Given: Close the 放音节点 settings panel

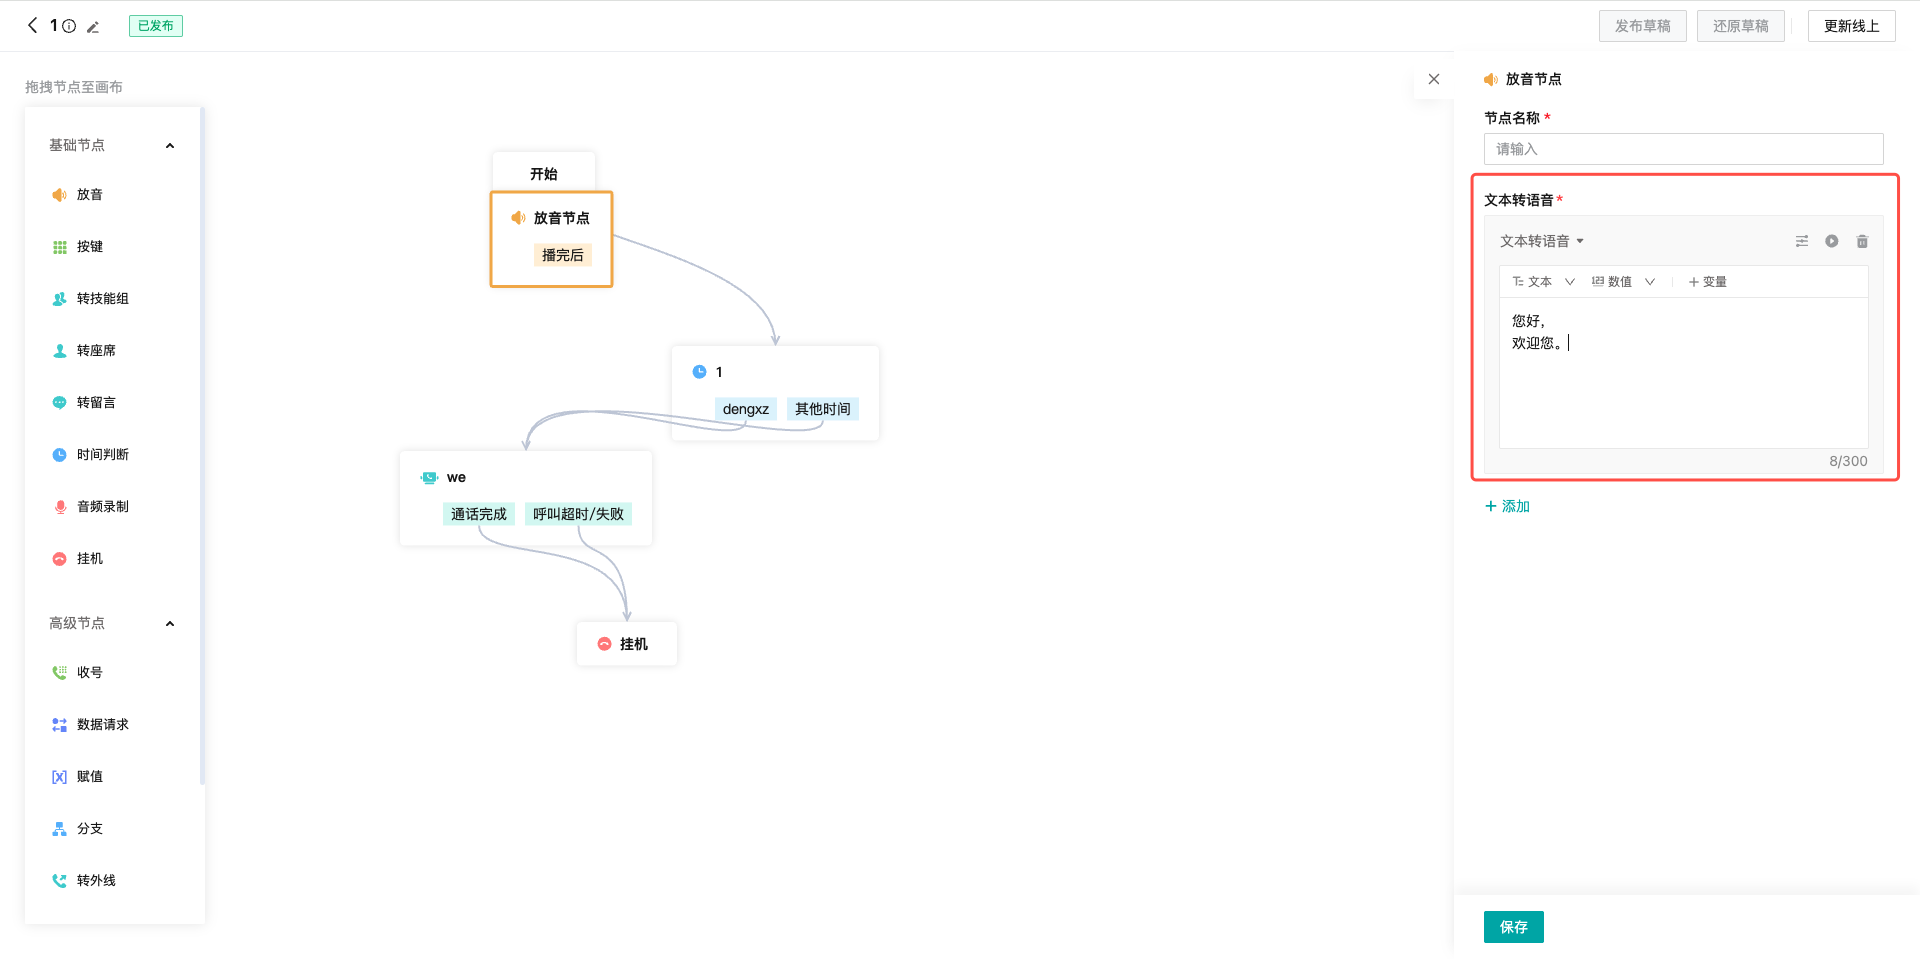Looking at the screenshot, I should [x=1434, y=79].
